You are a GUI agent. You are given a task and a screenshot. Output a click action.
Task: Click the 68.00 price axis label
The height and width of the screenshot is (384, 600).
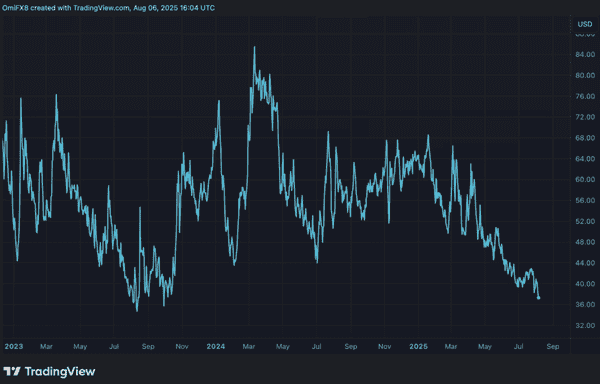point(585,138)
